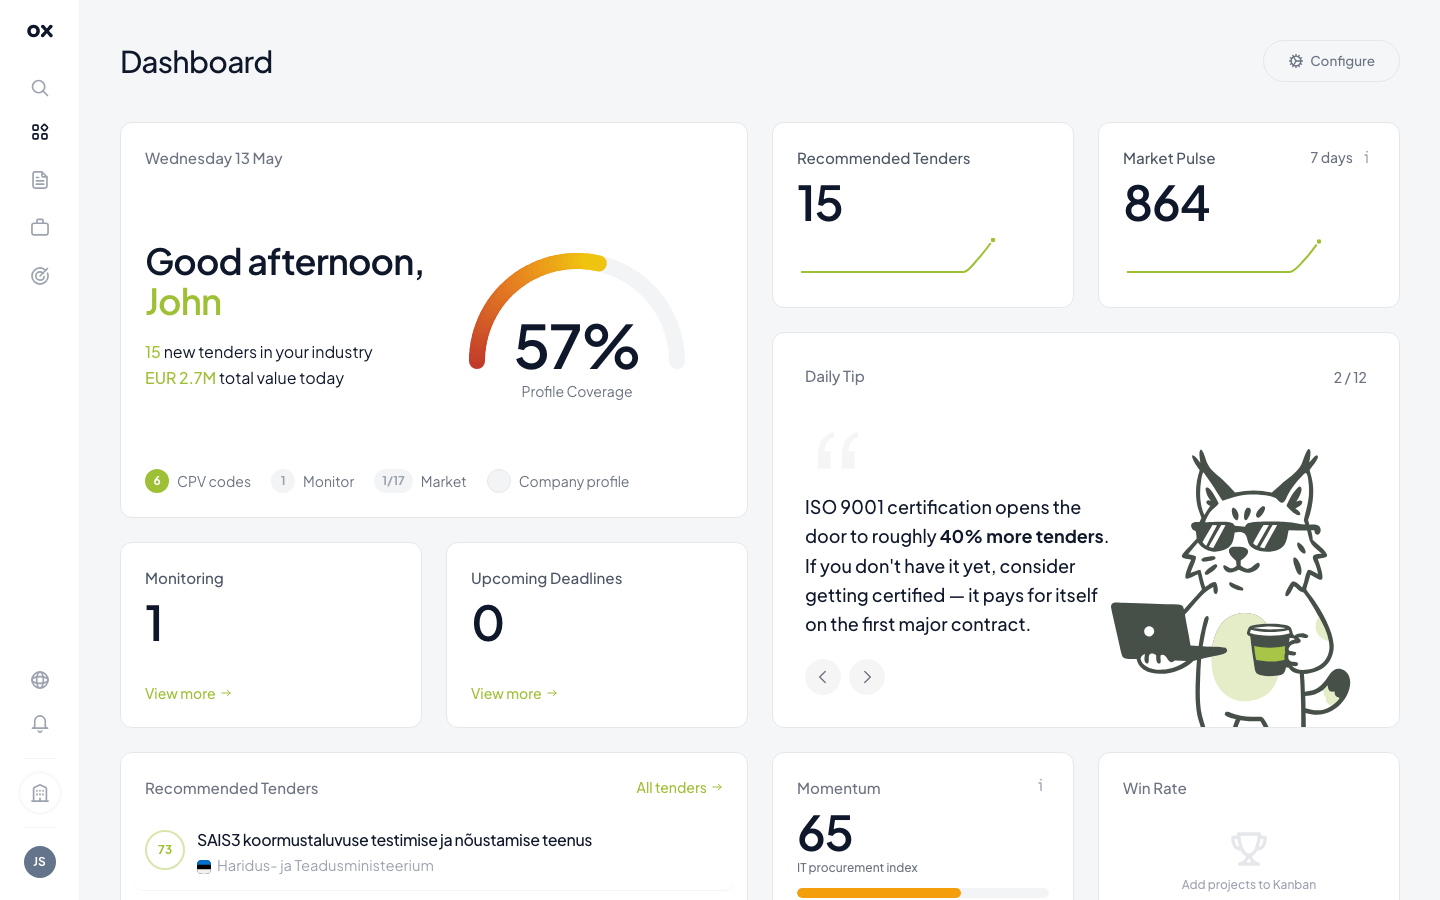Open View more under Upcoming Deadlines
This screenshot has width=1440, height=900.
point(514,693)
